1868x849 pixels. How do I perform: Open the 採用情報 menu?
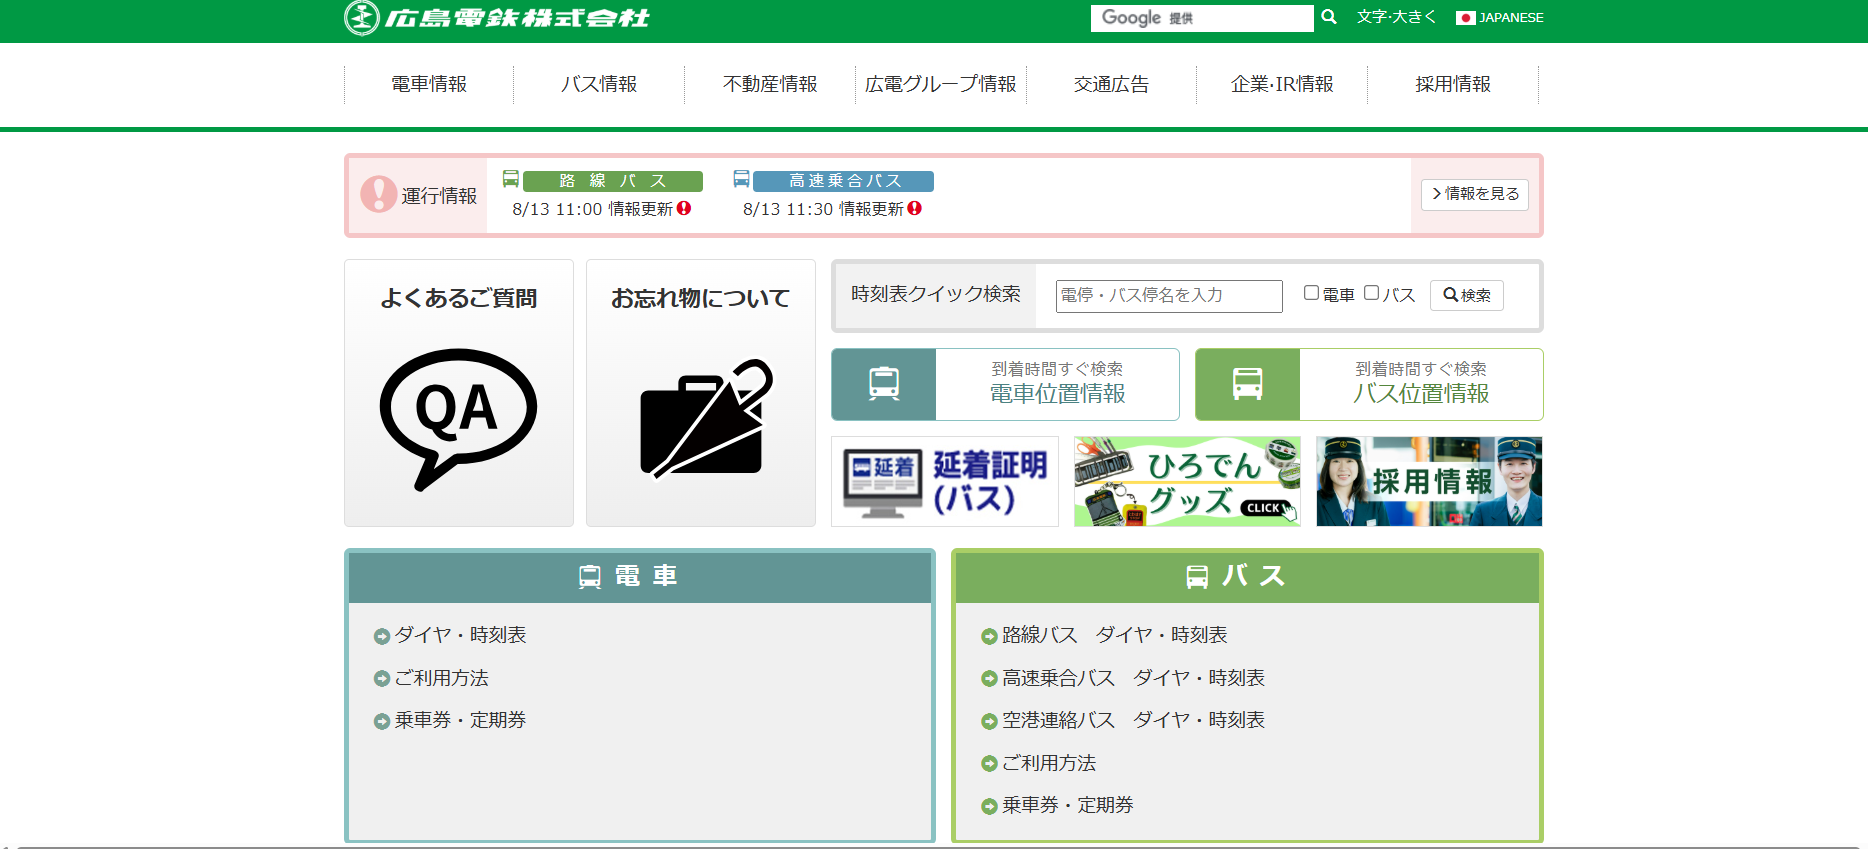(1453, 84)
